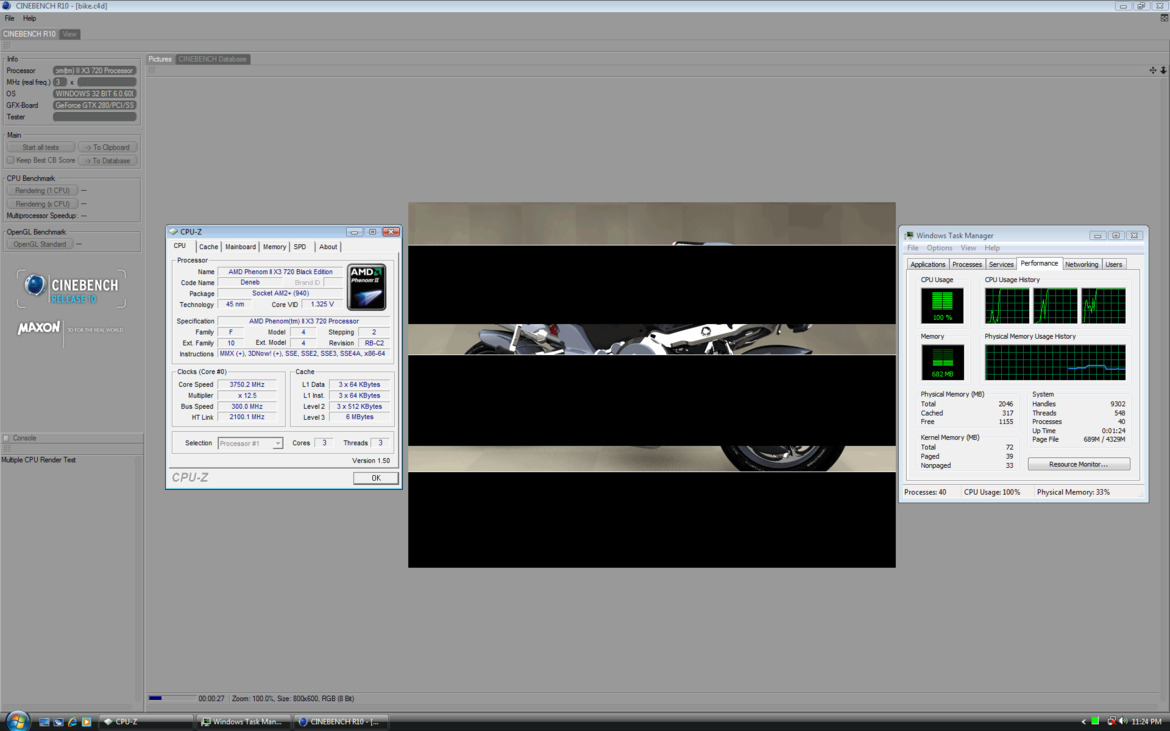Click the taskbar clock showing 11:24 PM

(x=1147, y=721)
